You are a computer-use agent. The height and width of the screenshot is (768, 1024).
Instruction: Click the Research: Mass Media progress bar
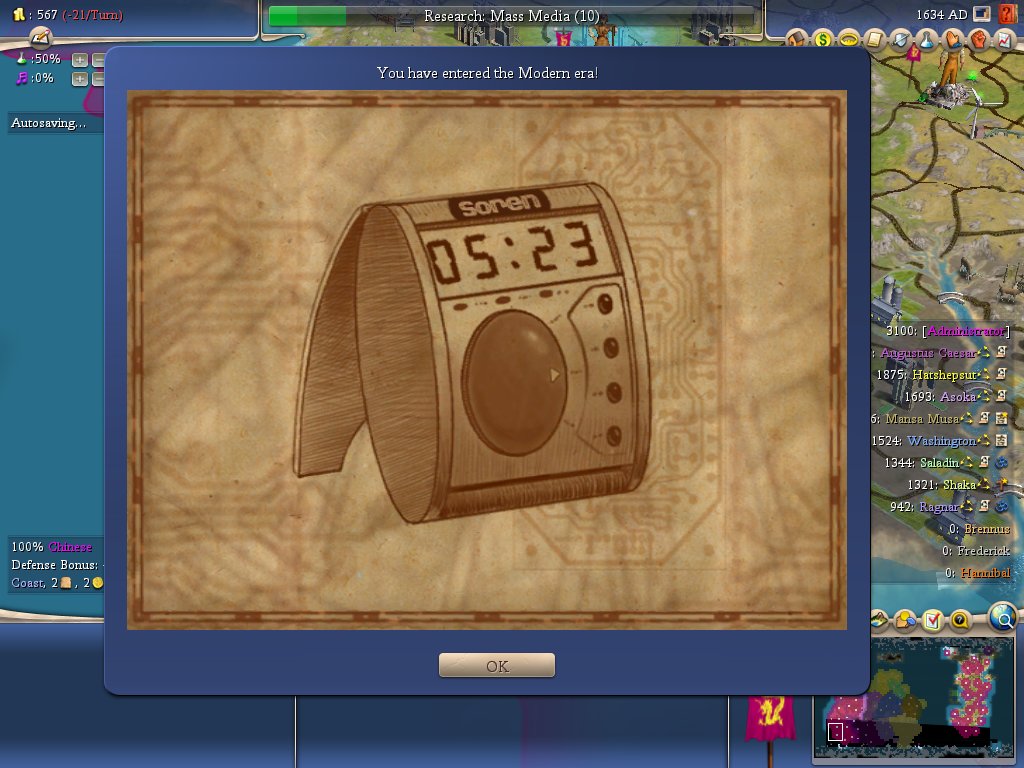(512, 16)
